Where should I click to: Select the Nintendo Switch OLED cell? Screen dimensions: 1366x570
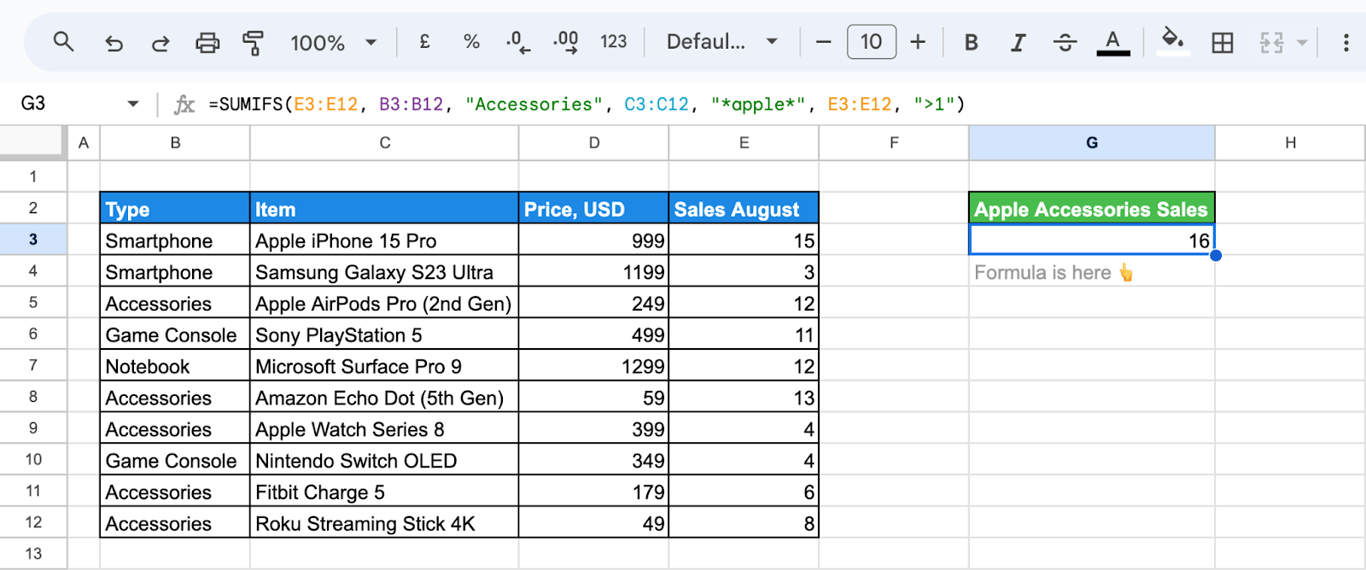pos(385,461)
